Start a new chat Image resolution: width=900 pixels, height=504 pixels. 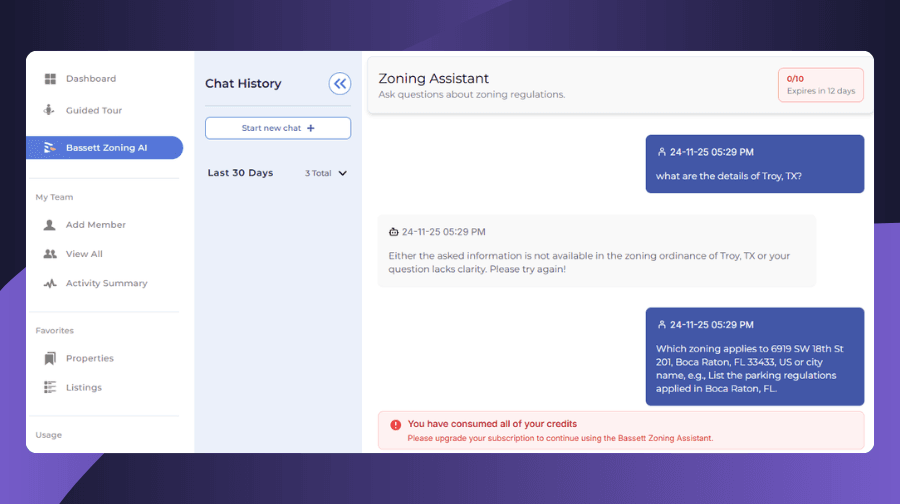click(278, 128)
